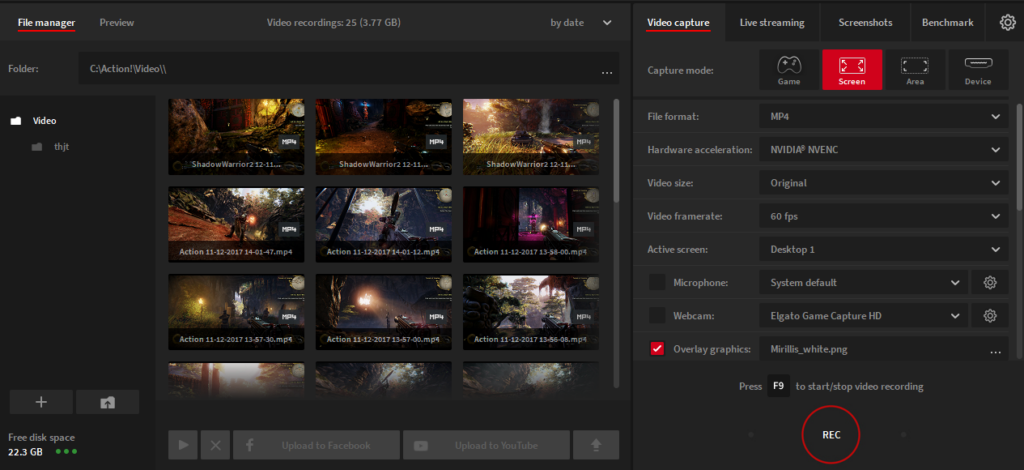Play the selected recording
The image size is (1024, 470).
coord(183,445)
